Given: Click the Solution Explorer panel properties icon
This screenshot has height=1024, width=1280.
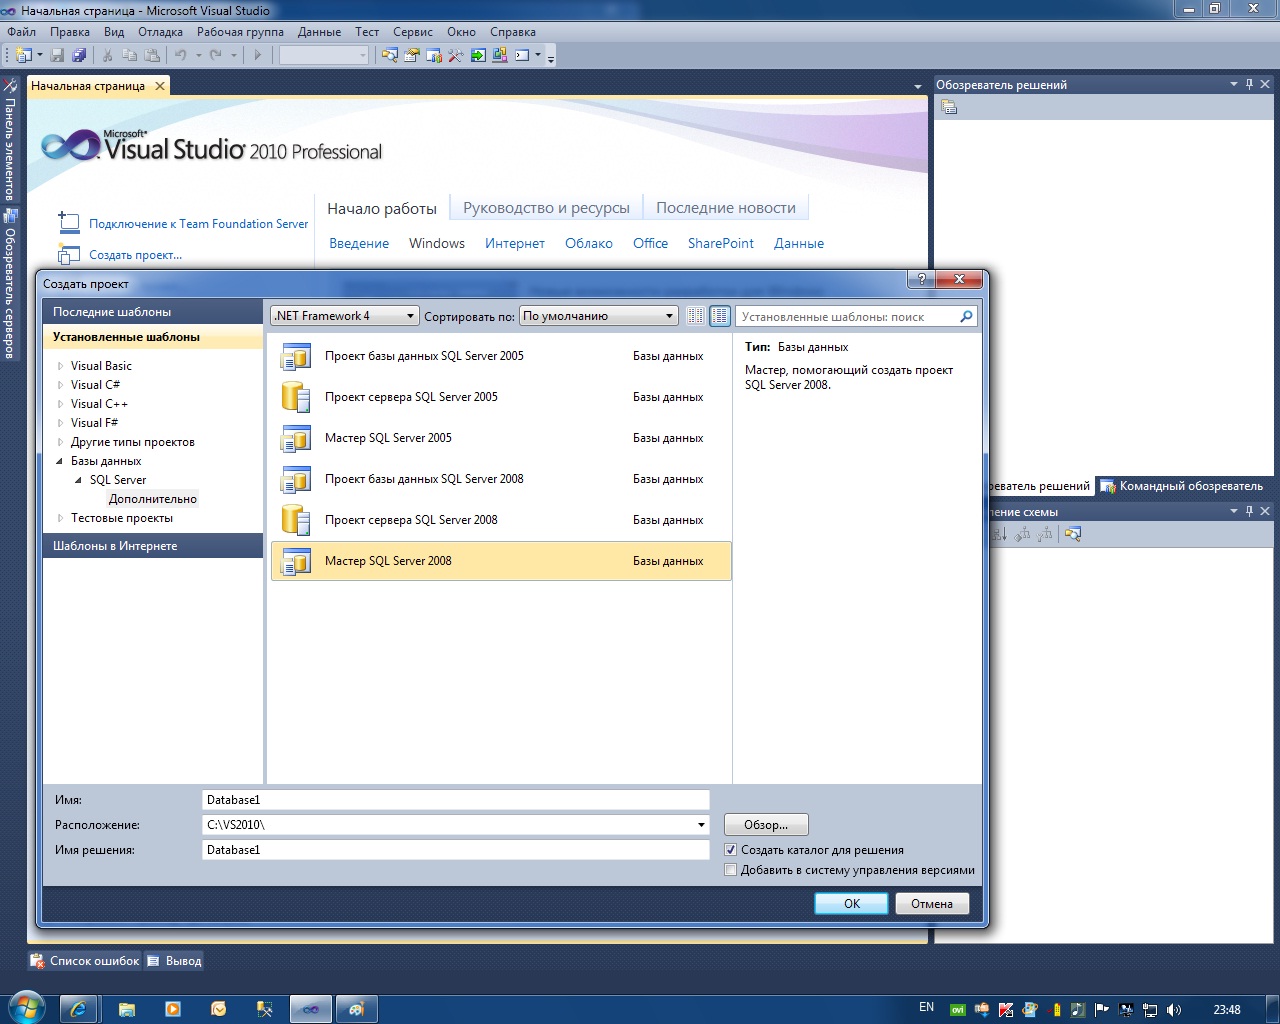Looking at the screenshot, I should [949, 107].
